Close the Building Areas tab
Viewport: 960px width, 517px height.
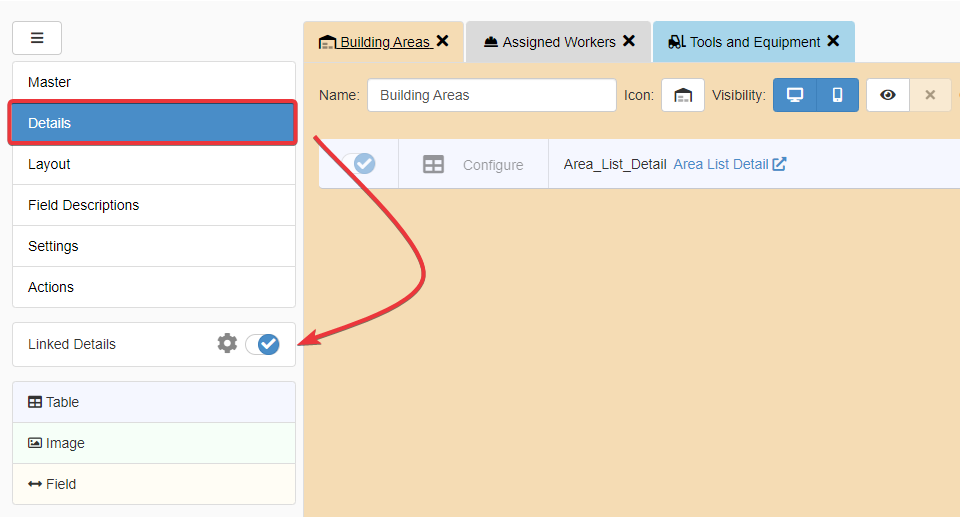pos(442,41)
